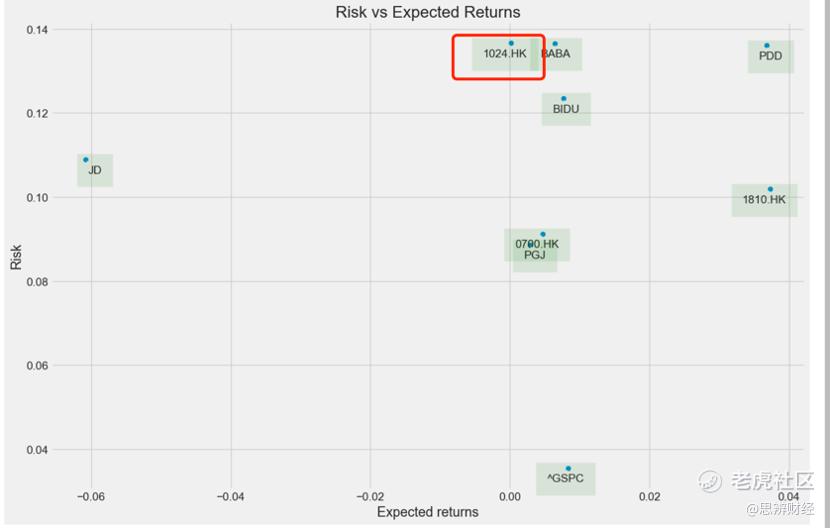Click the 0.00 x-axis tick label
The width and height of the screenshot is (830, 528).
tap(510, 496)
